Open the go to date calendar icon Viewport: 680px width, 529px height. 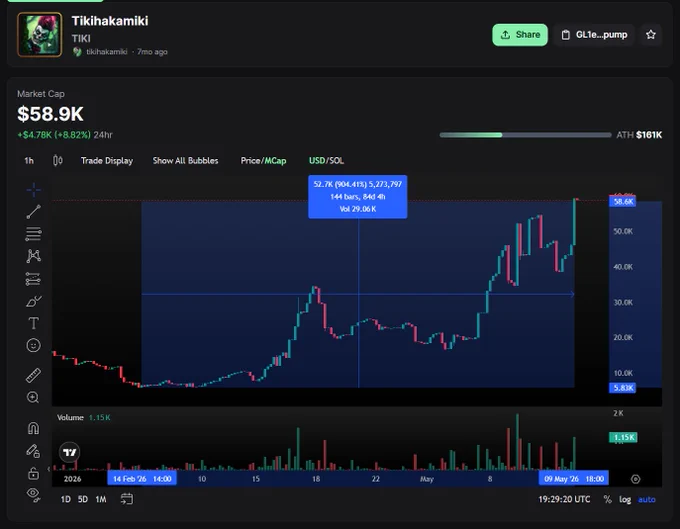(127, 499)
